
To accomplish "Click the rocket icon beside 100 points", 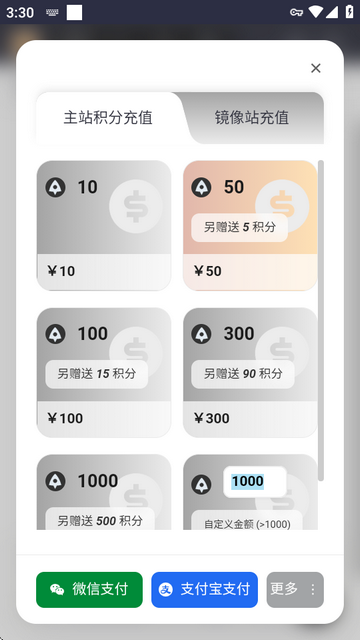I will (56, 334).
